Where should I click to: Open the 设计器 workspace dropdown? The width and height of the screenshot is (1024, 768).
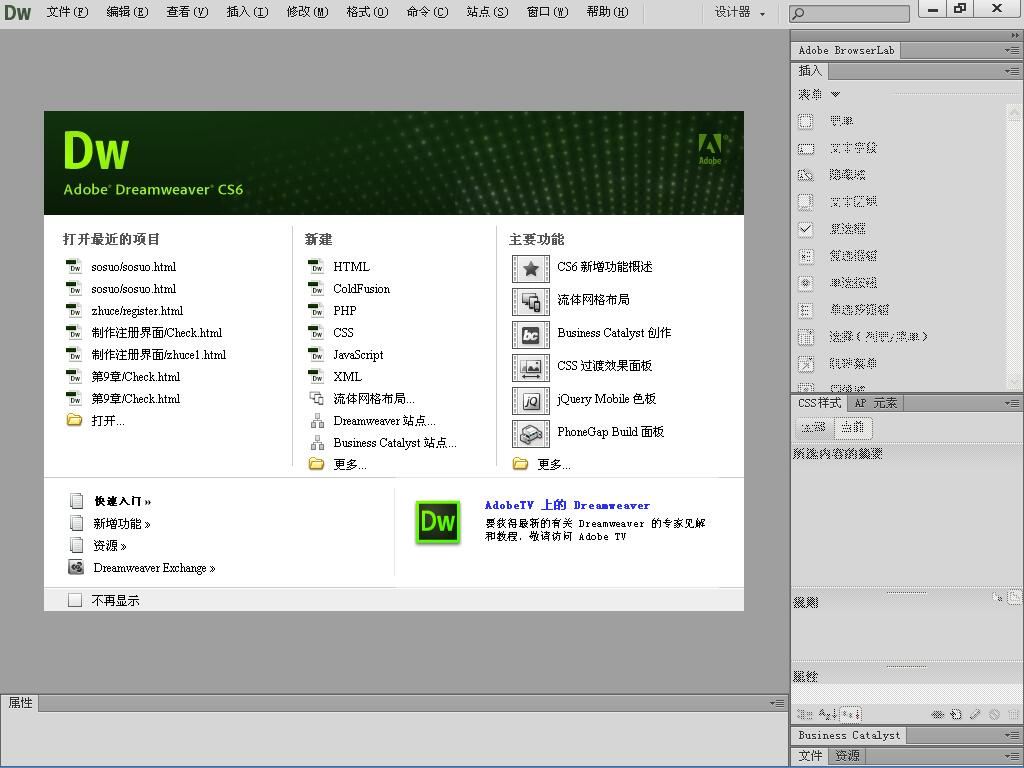[x=739, y=12]
